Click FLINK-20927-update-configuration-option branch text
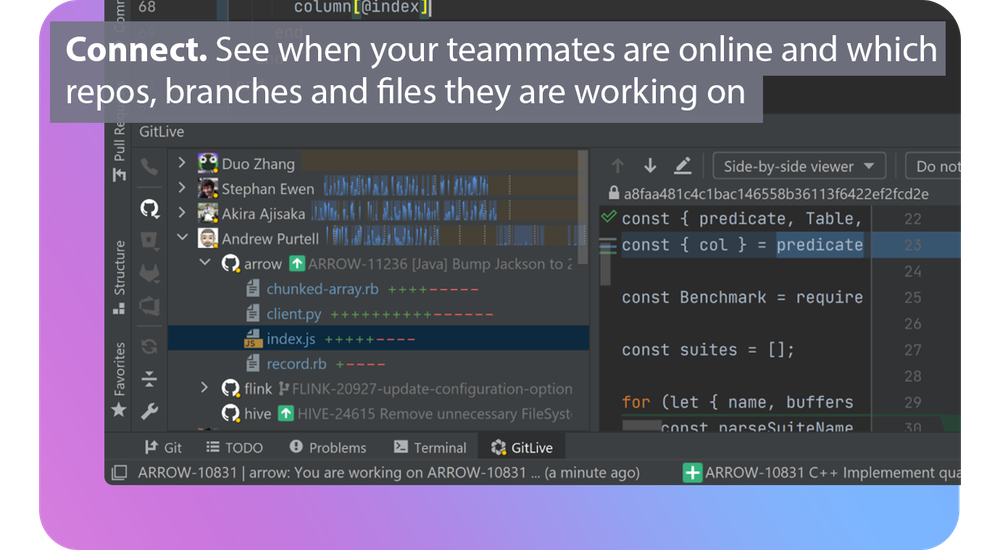This screenshot has width=1000, height=550. coord(432,389)
